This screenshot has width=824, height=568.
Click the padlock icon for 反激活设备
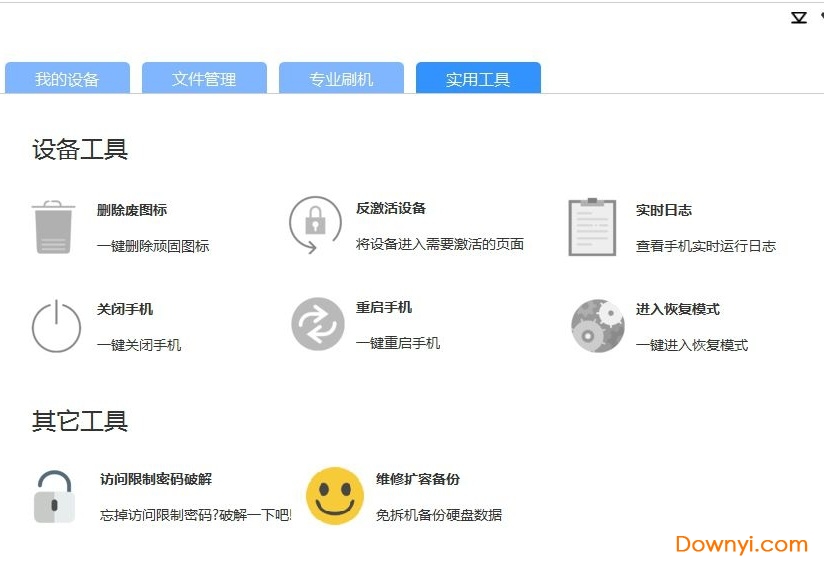click(x=315, y=224)
